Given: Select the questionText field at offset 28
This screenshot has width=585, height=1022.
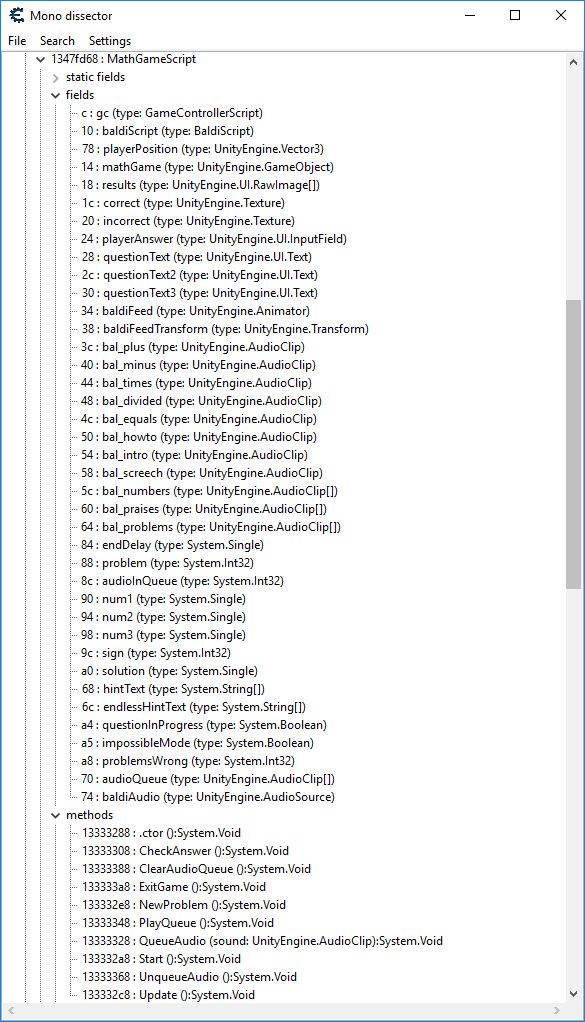Looking at the screenshot, I should tap(196, 257).
